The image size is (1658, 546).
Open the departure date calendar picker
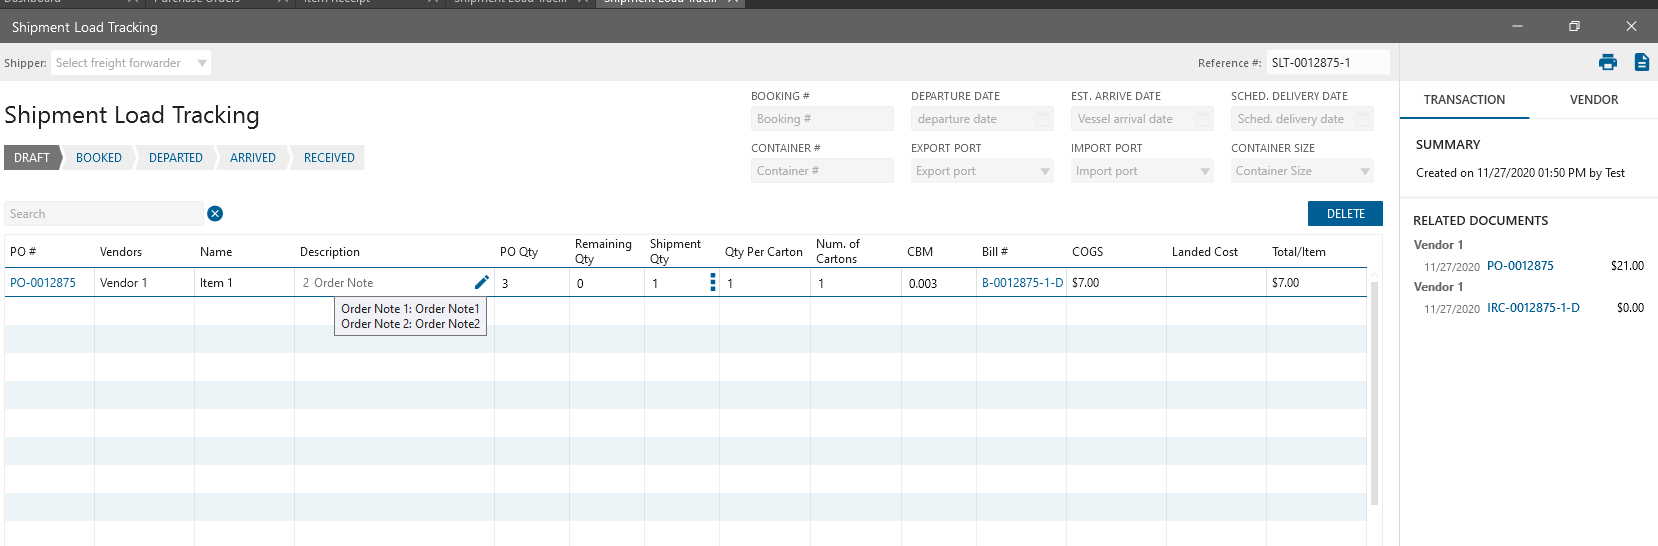coord(1043,119)
